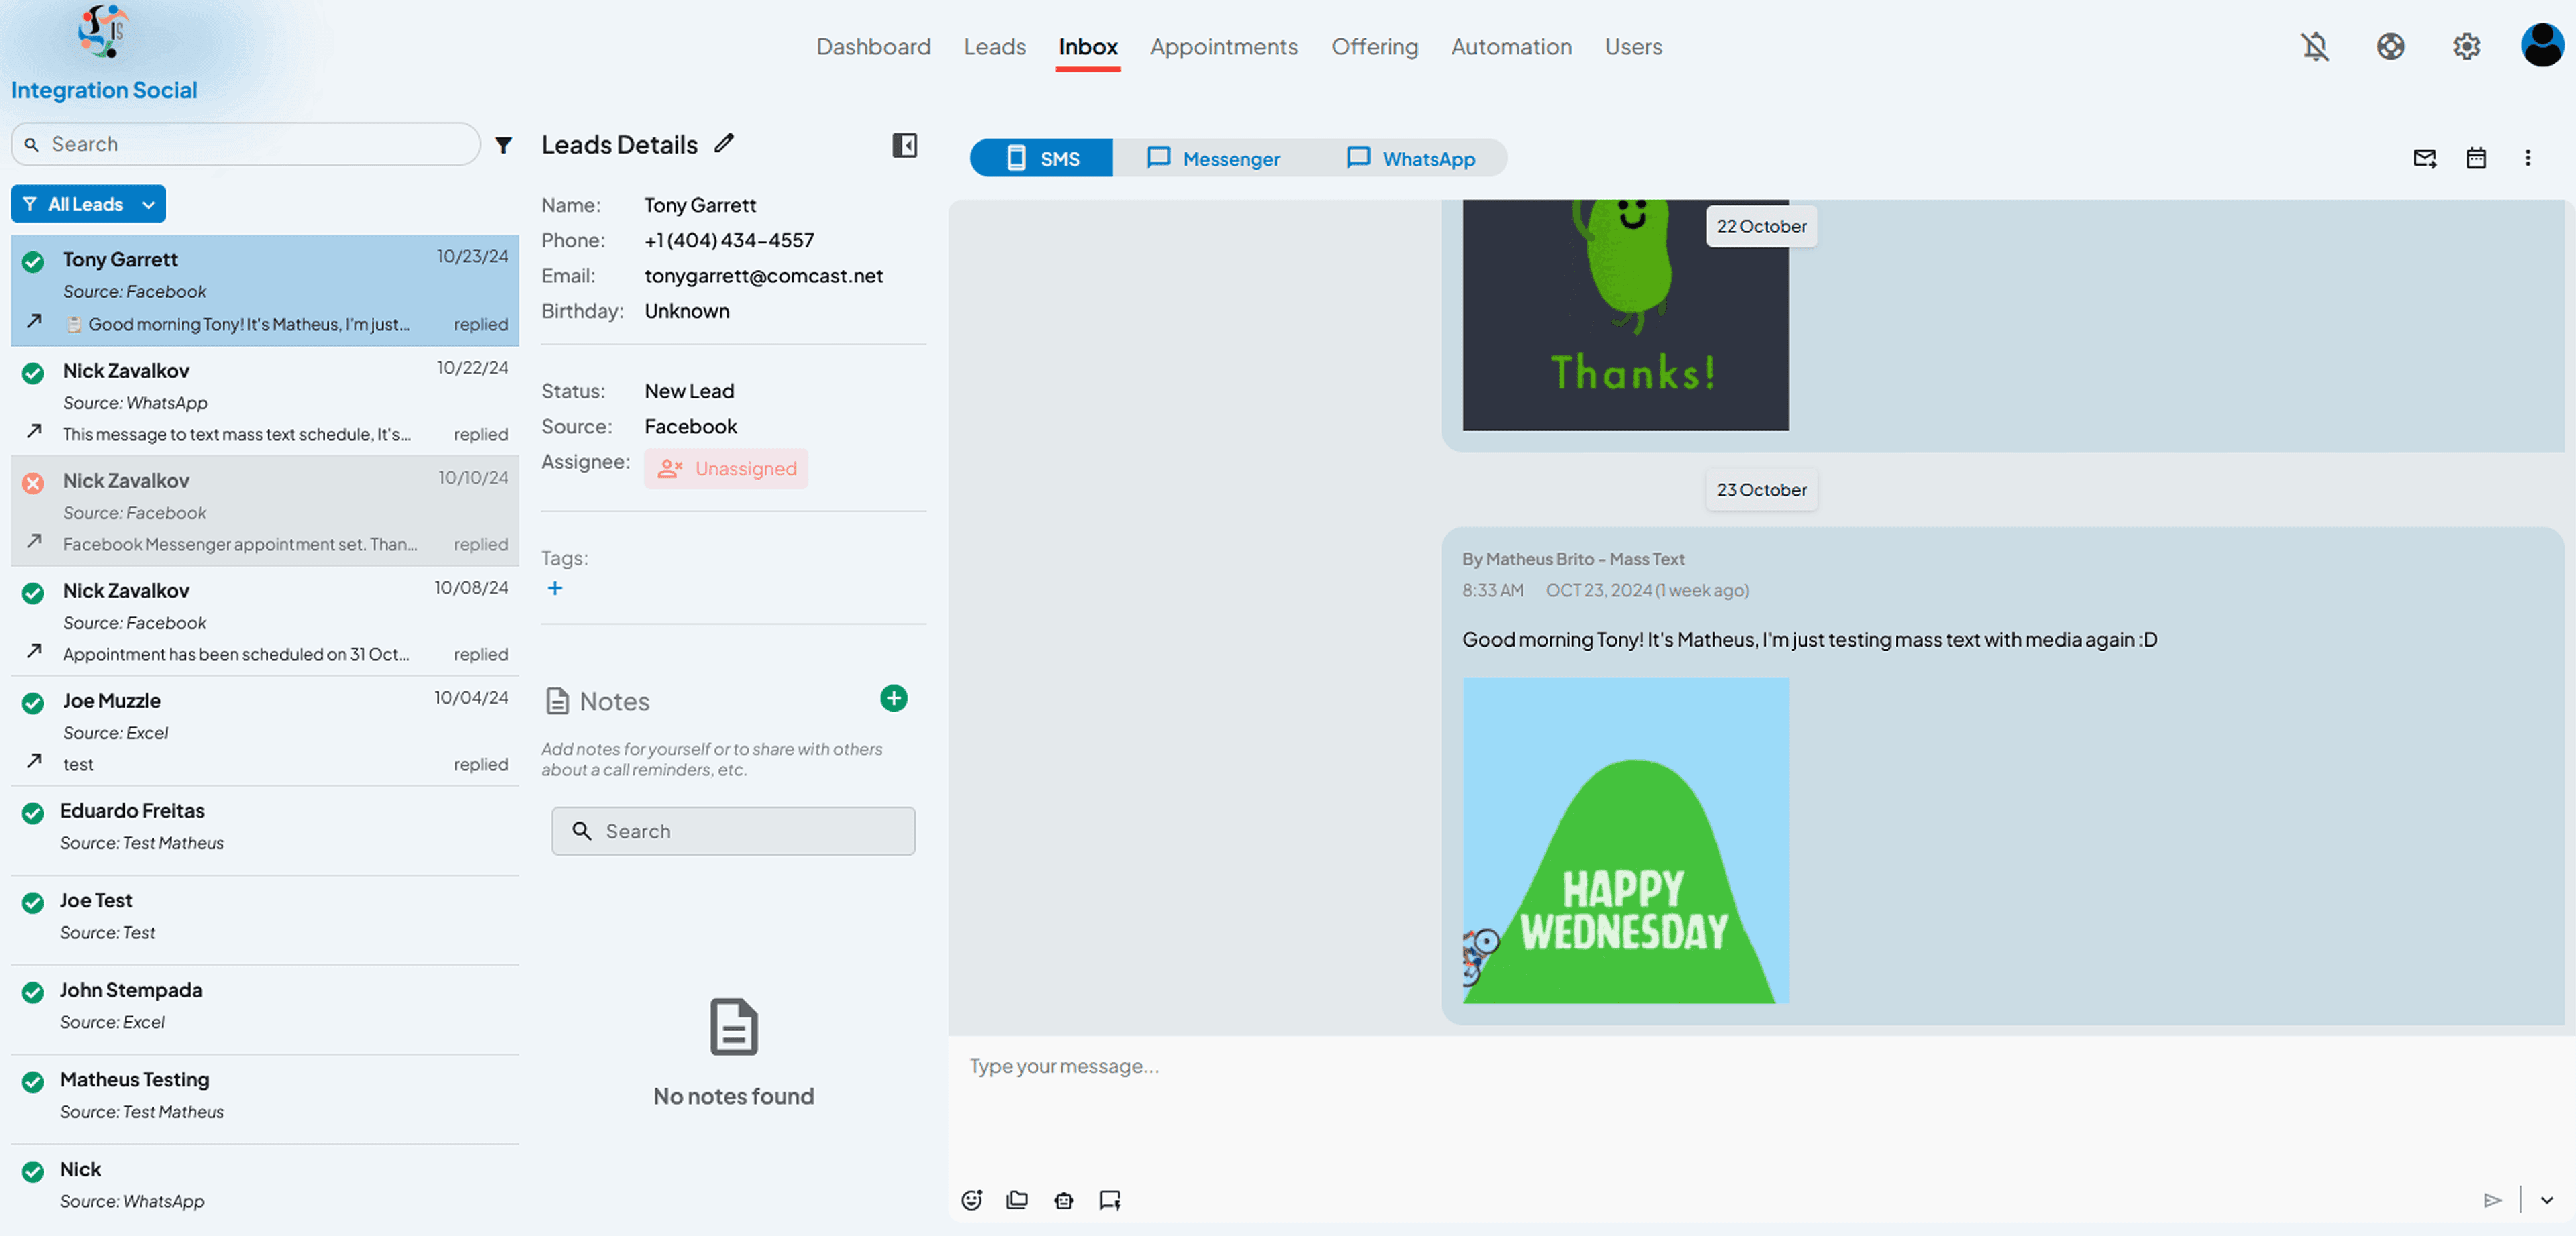Expand send options chevron next to send
The image size is (2576, 1236).
pyautogui.click(x=2546, y=1200)
